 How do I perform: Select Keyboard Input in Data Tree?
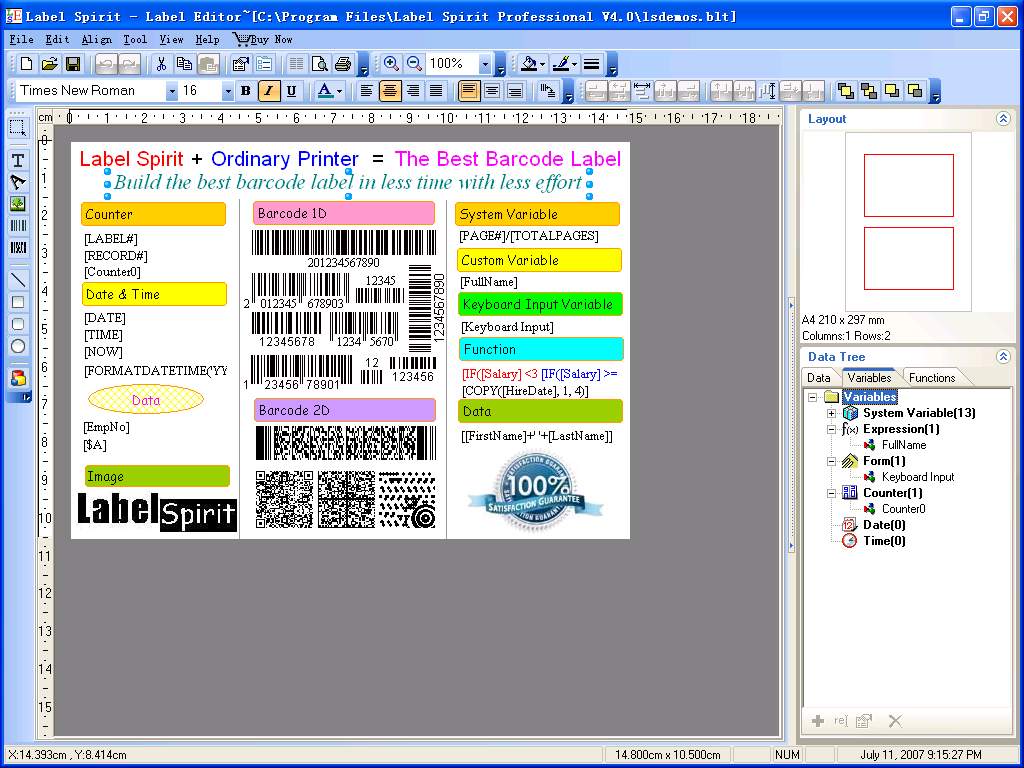pyautogui.click(x=917, y=477)
